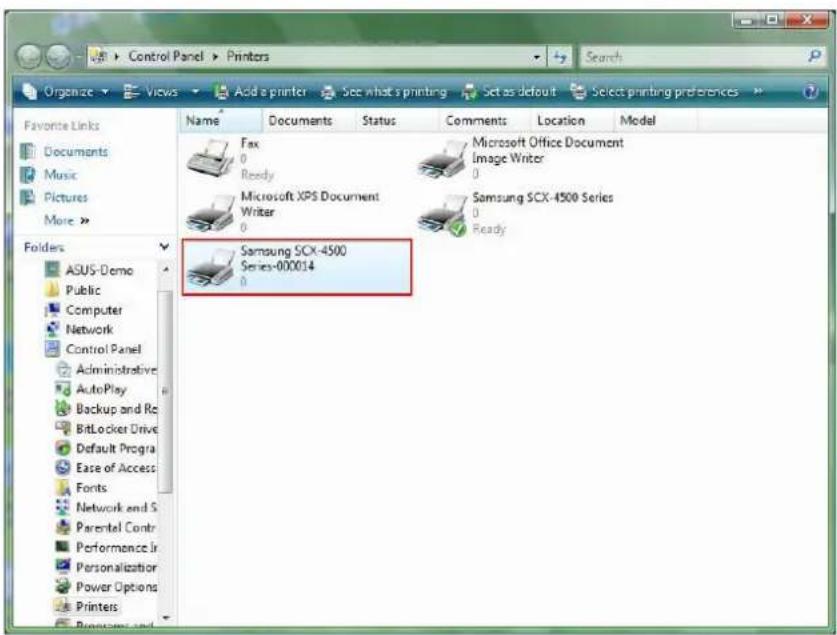Click the ASUS-Demo folder icon
This screenshot has width=837, height=635.
[x=52, y=269]
